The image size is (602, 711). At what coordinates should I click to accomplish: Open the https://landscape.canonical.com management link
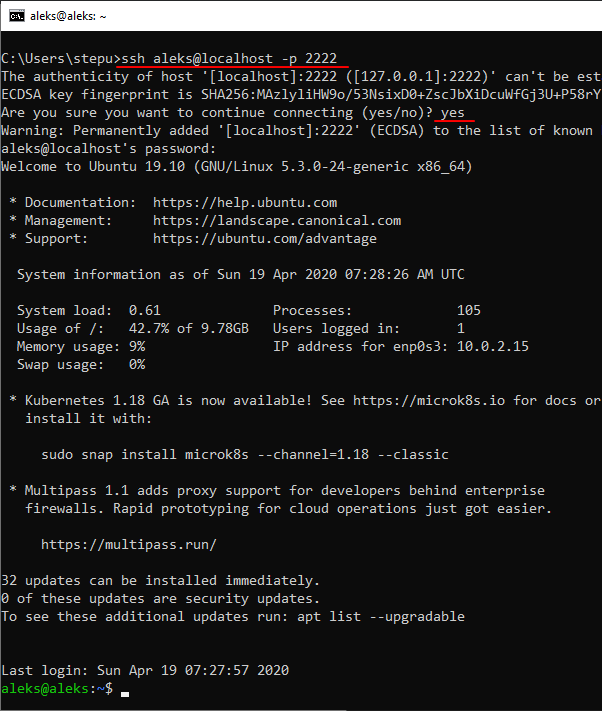click(x=277, y=220)
